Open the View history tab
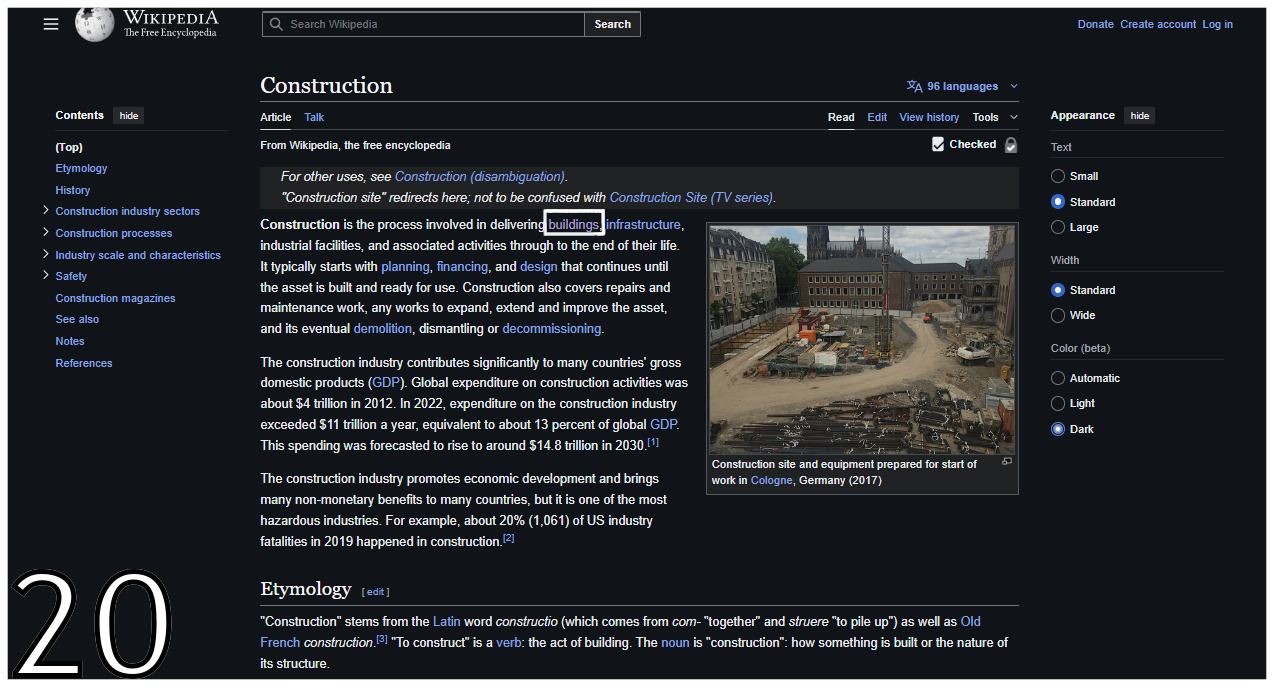Image resolution: width=1274 pixels, height=687 pixels. [929, 117]
